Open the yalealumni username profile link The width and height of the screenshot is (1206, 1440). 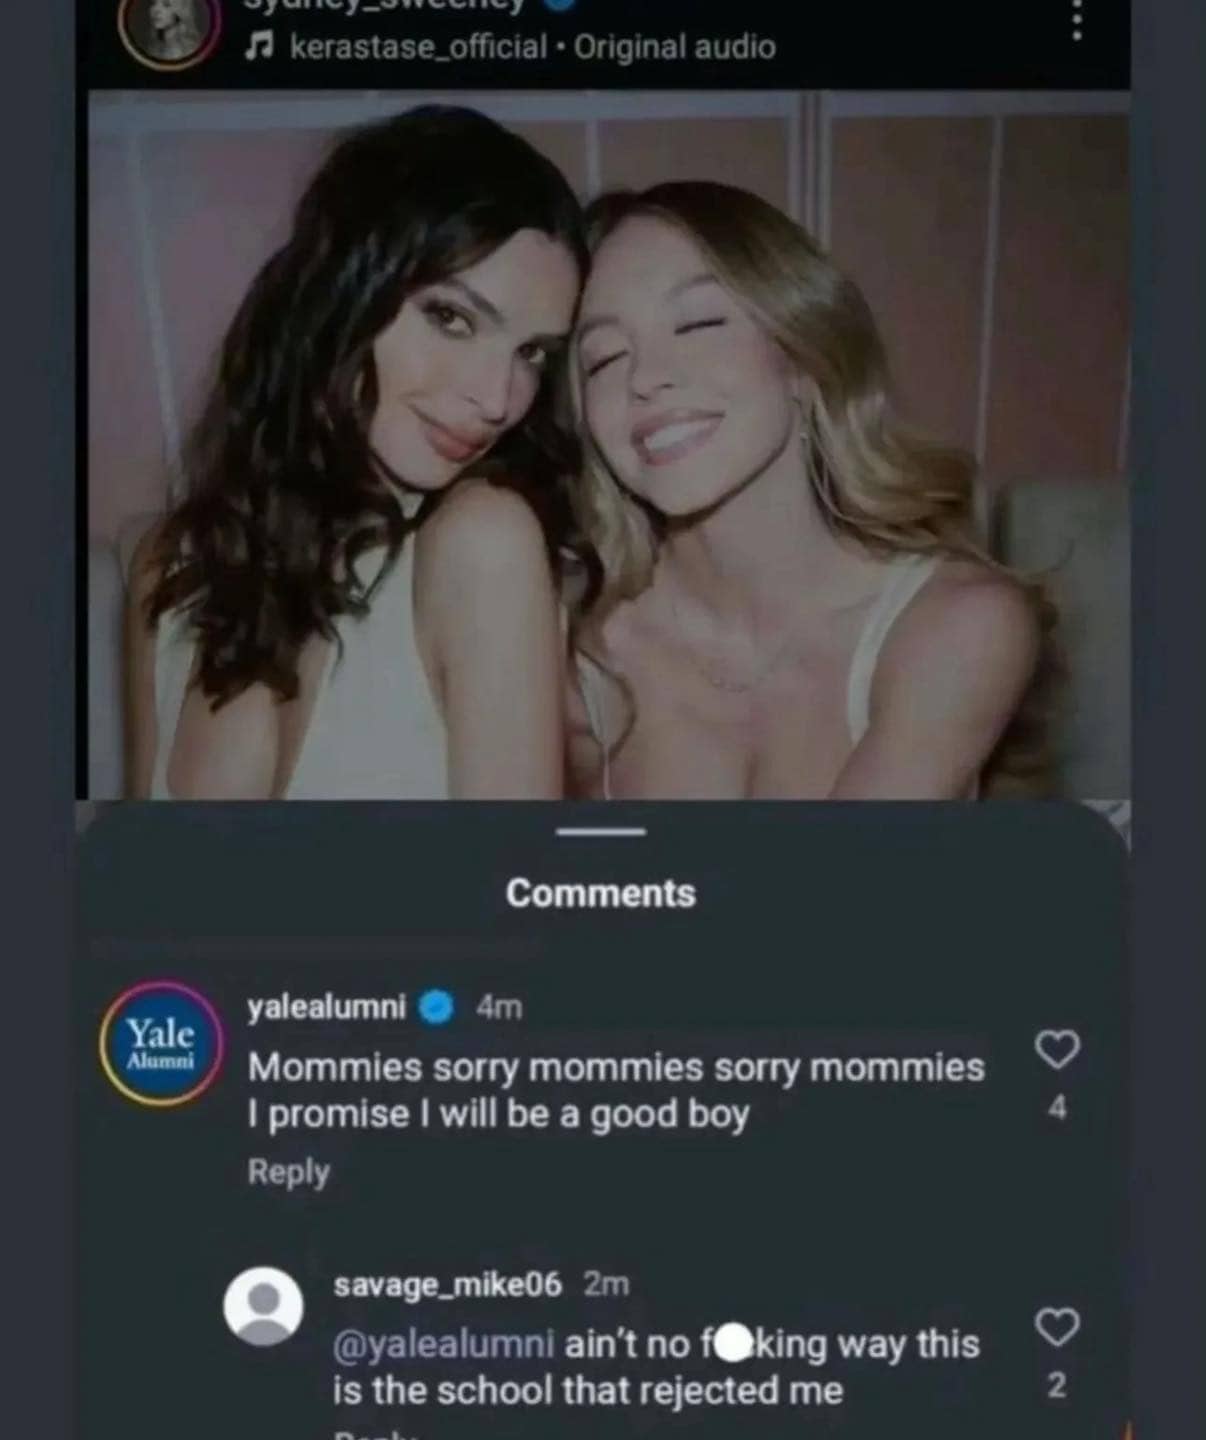click(x=326, y=1007)
